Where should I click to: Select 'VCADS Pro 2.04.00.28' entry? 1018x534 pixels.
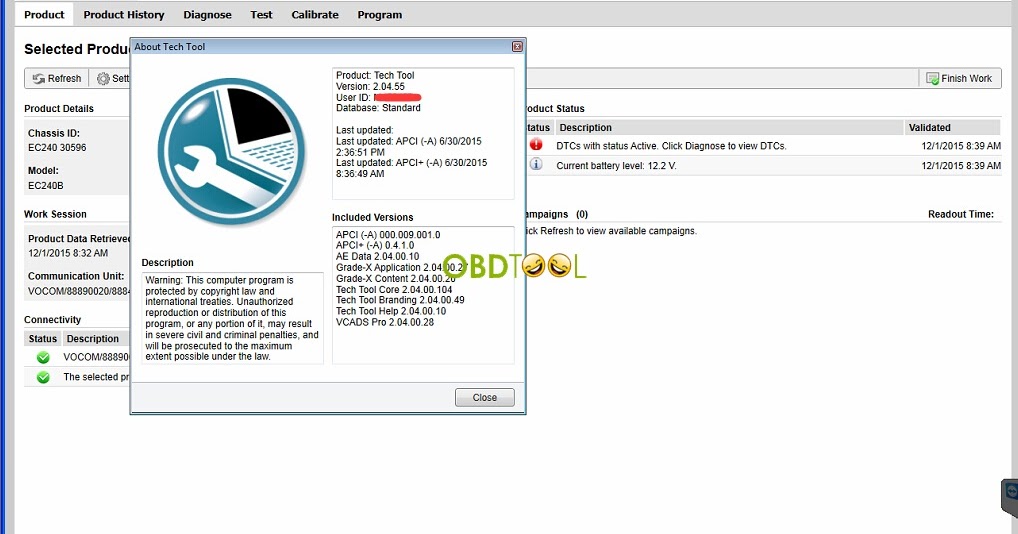tap(384, 322)
